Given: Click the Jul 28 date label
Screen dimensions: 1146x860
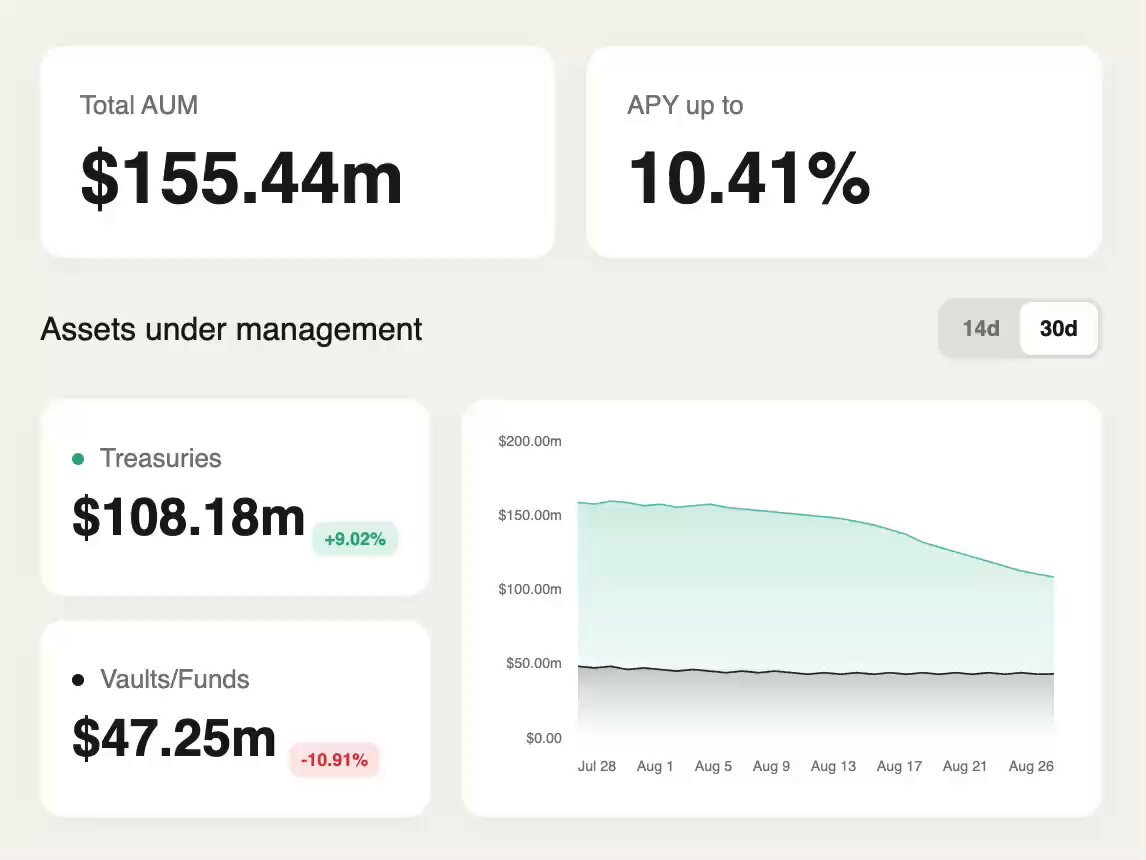Looking at the screenshot, I should (597, 766).
